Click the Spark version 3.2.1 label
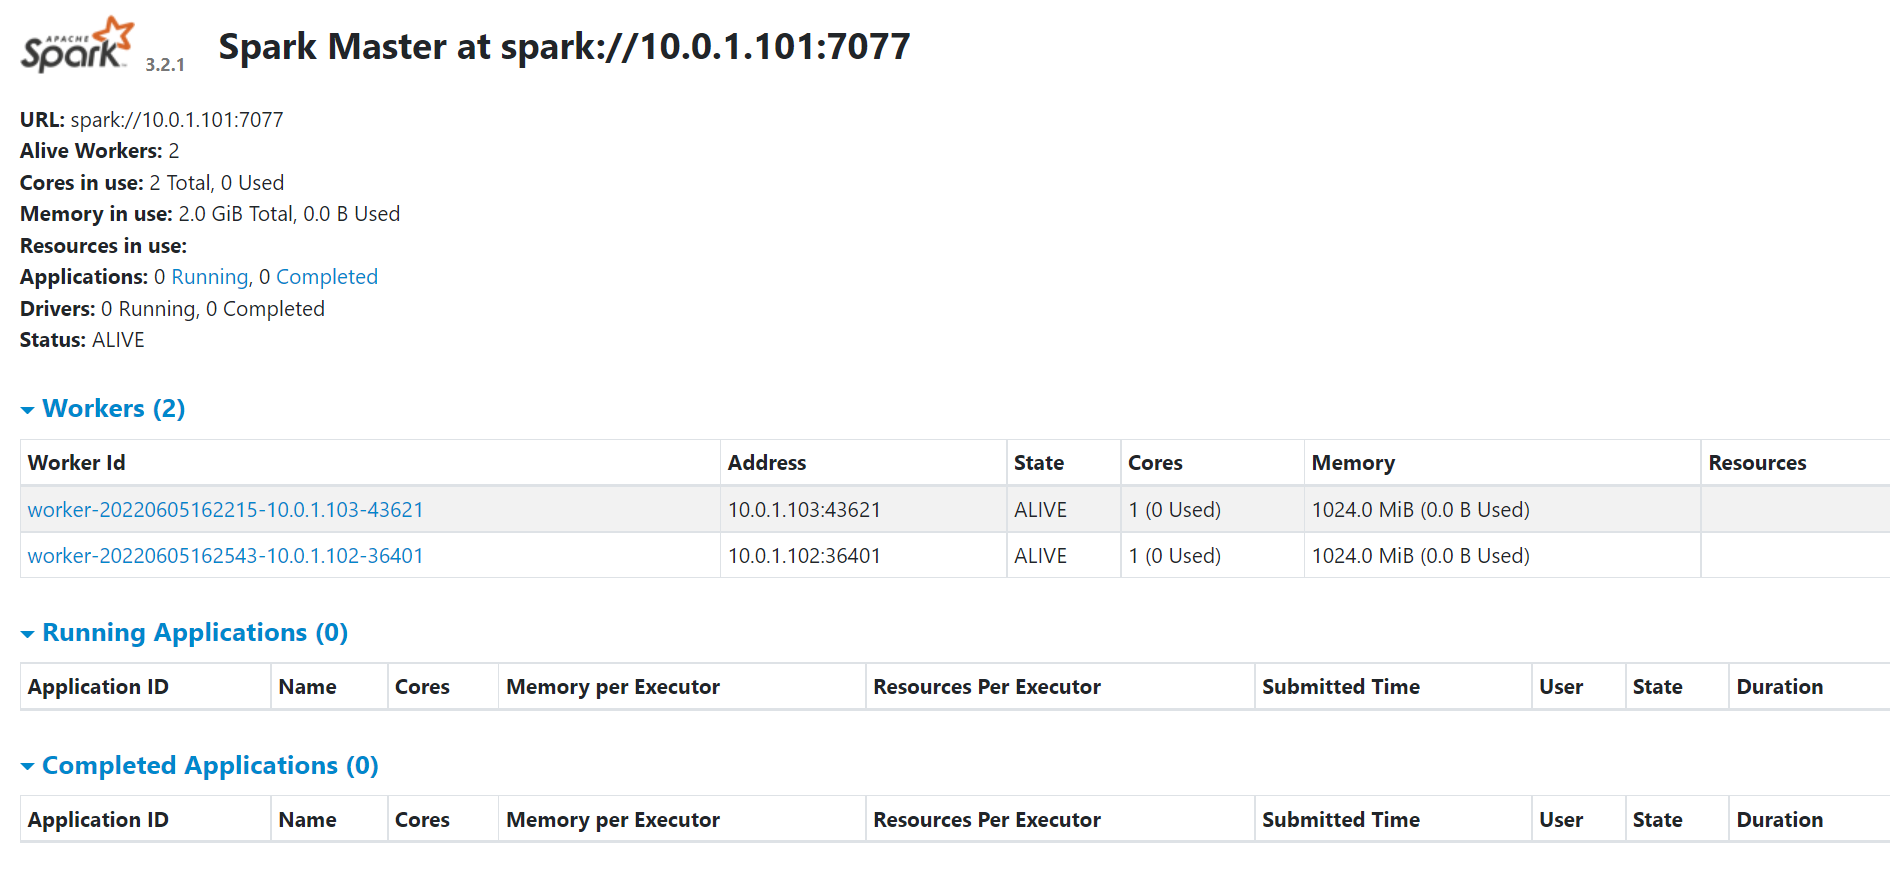The height and width of the screenshot is (873, 1890). (165, 65)
